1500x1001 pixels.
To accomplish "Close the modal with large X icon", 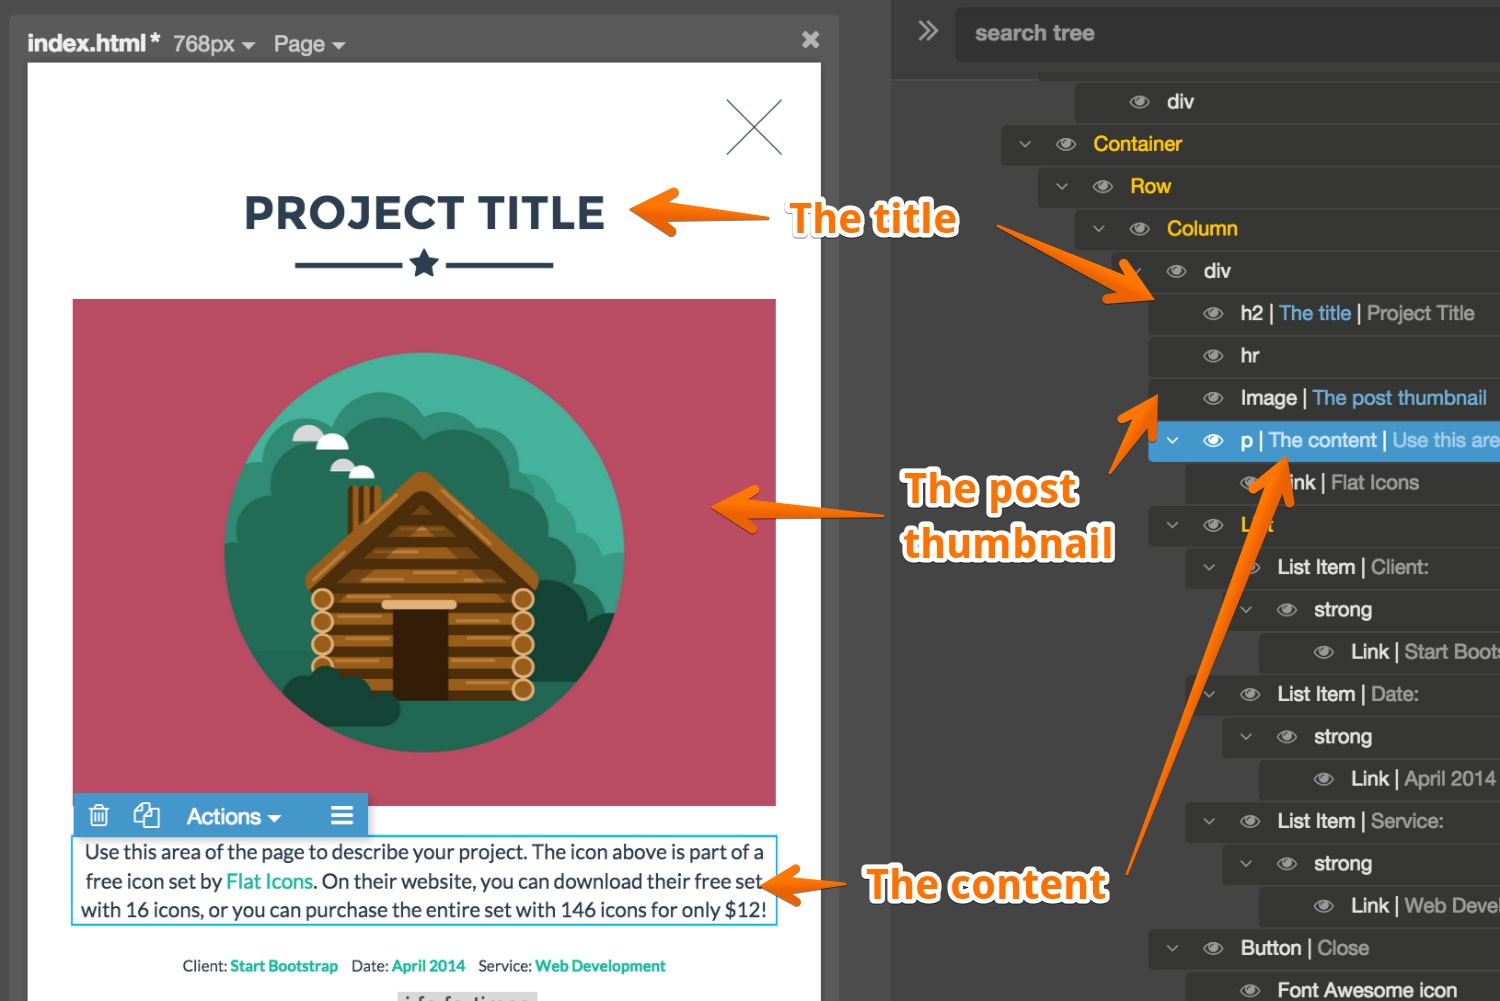I will [x=753, y=127].
